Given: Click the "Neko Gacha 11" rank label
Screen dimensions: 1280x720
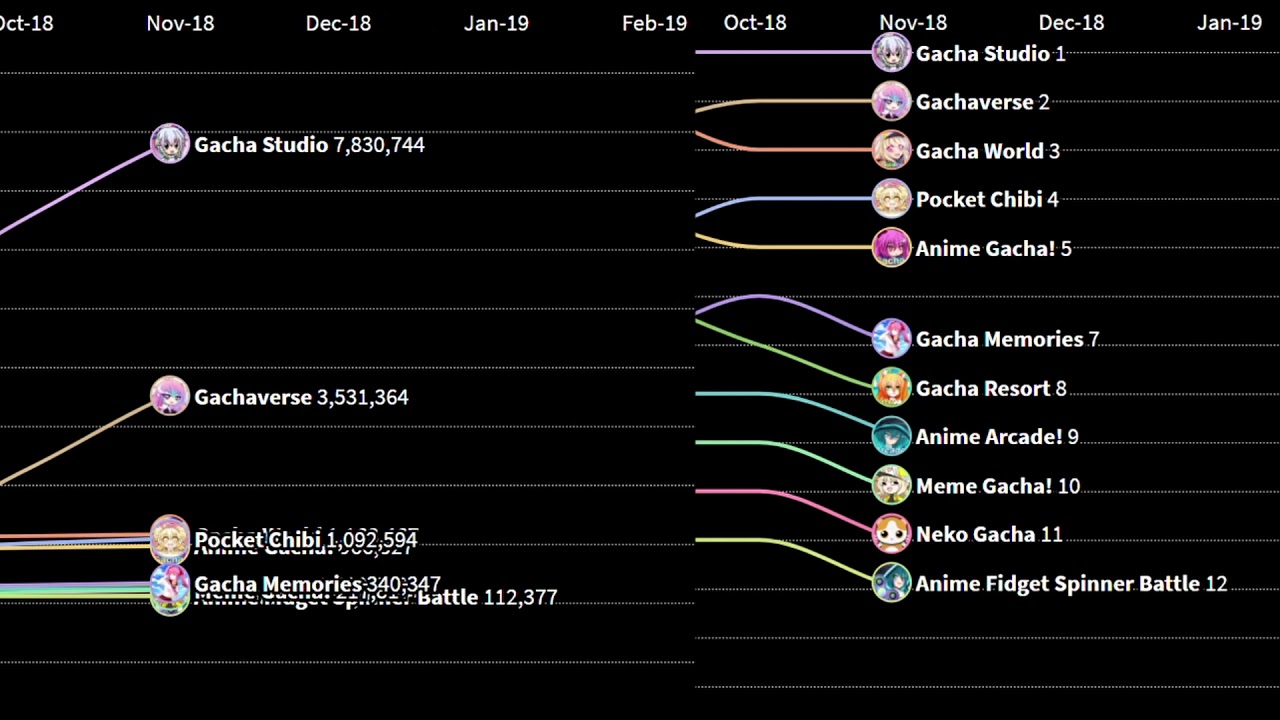Looking at the screenshot, I should (x=989, y=535).
